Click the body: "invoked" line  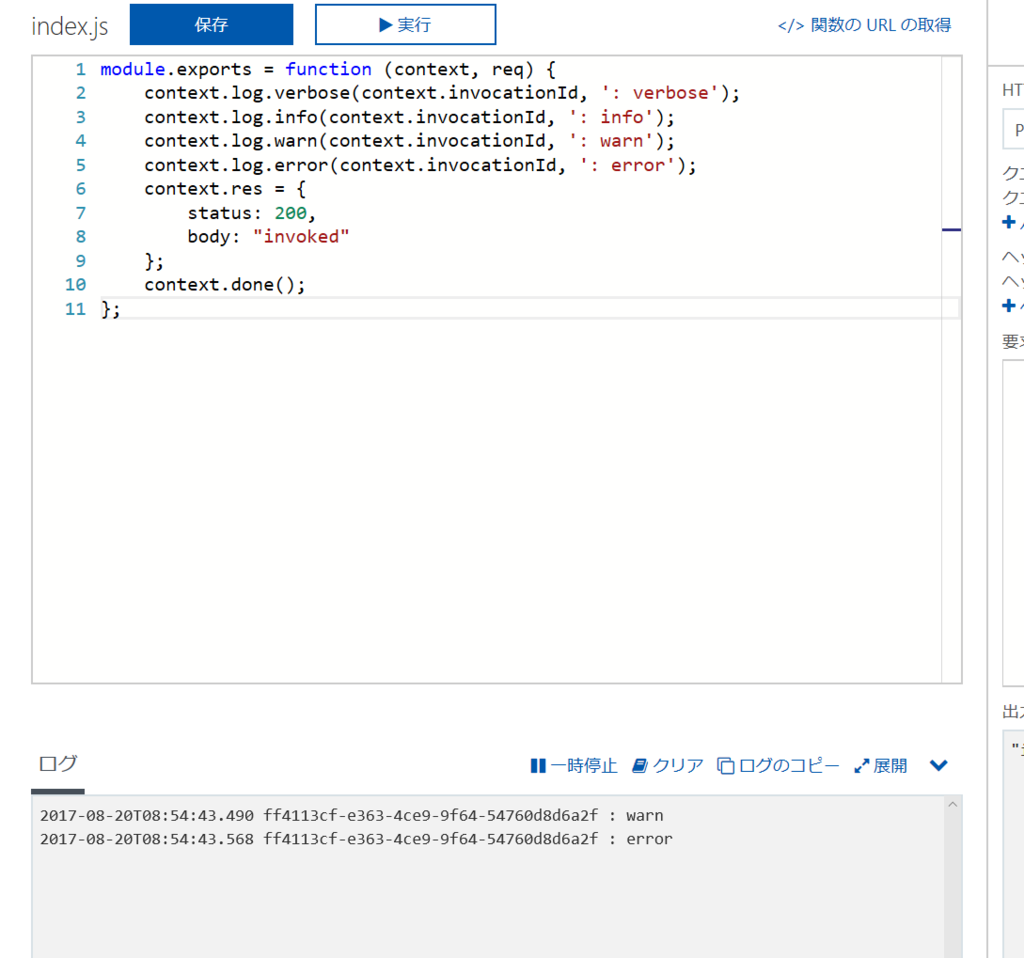point(268,236)
